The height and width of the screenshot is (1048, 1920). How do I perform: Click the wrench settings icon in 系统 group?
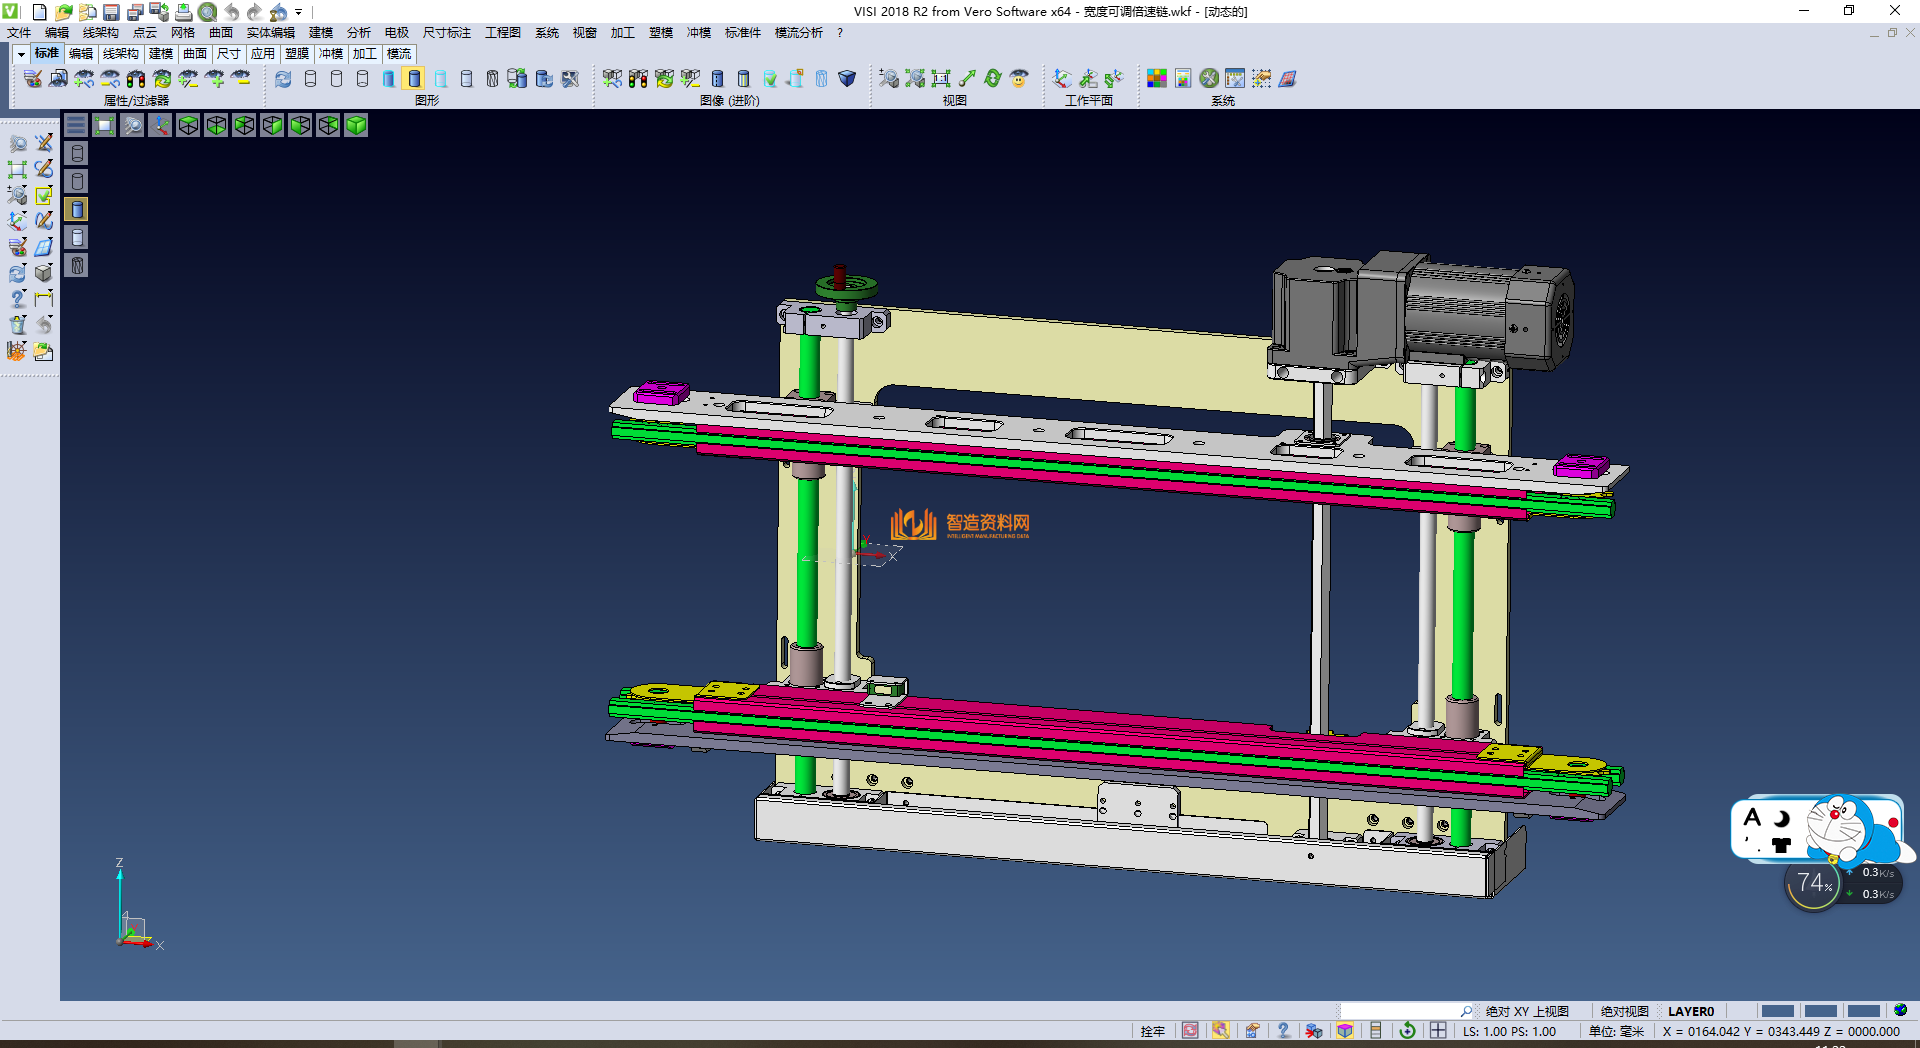point(1209,79)
